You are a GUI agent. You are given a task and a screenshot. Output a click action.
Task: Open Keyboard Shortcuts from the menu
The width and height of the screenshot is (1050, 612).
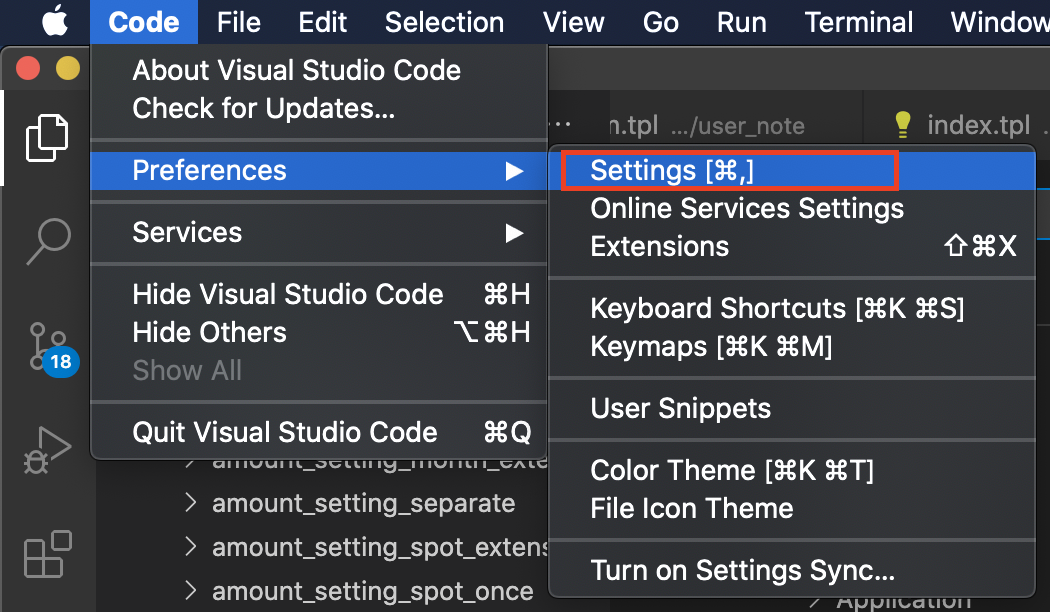(x=777, y=308)
